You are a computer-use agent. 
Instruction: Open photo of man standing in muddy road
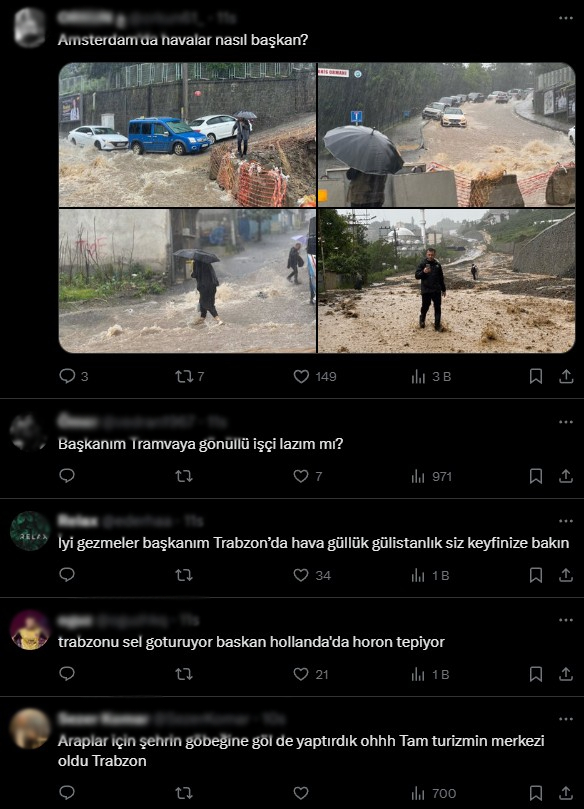point(446,281)
